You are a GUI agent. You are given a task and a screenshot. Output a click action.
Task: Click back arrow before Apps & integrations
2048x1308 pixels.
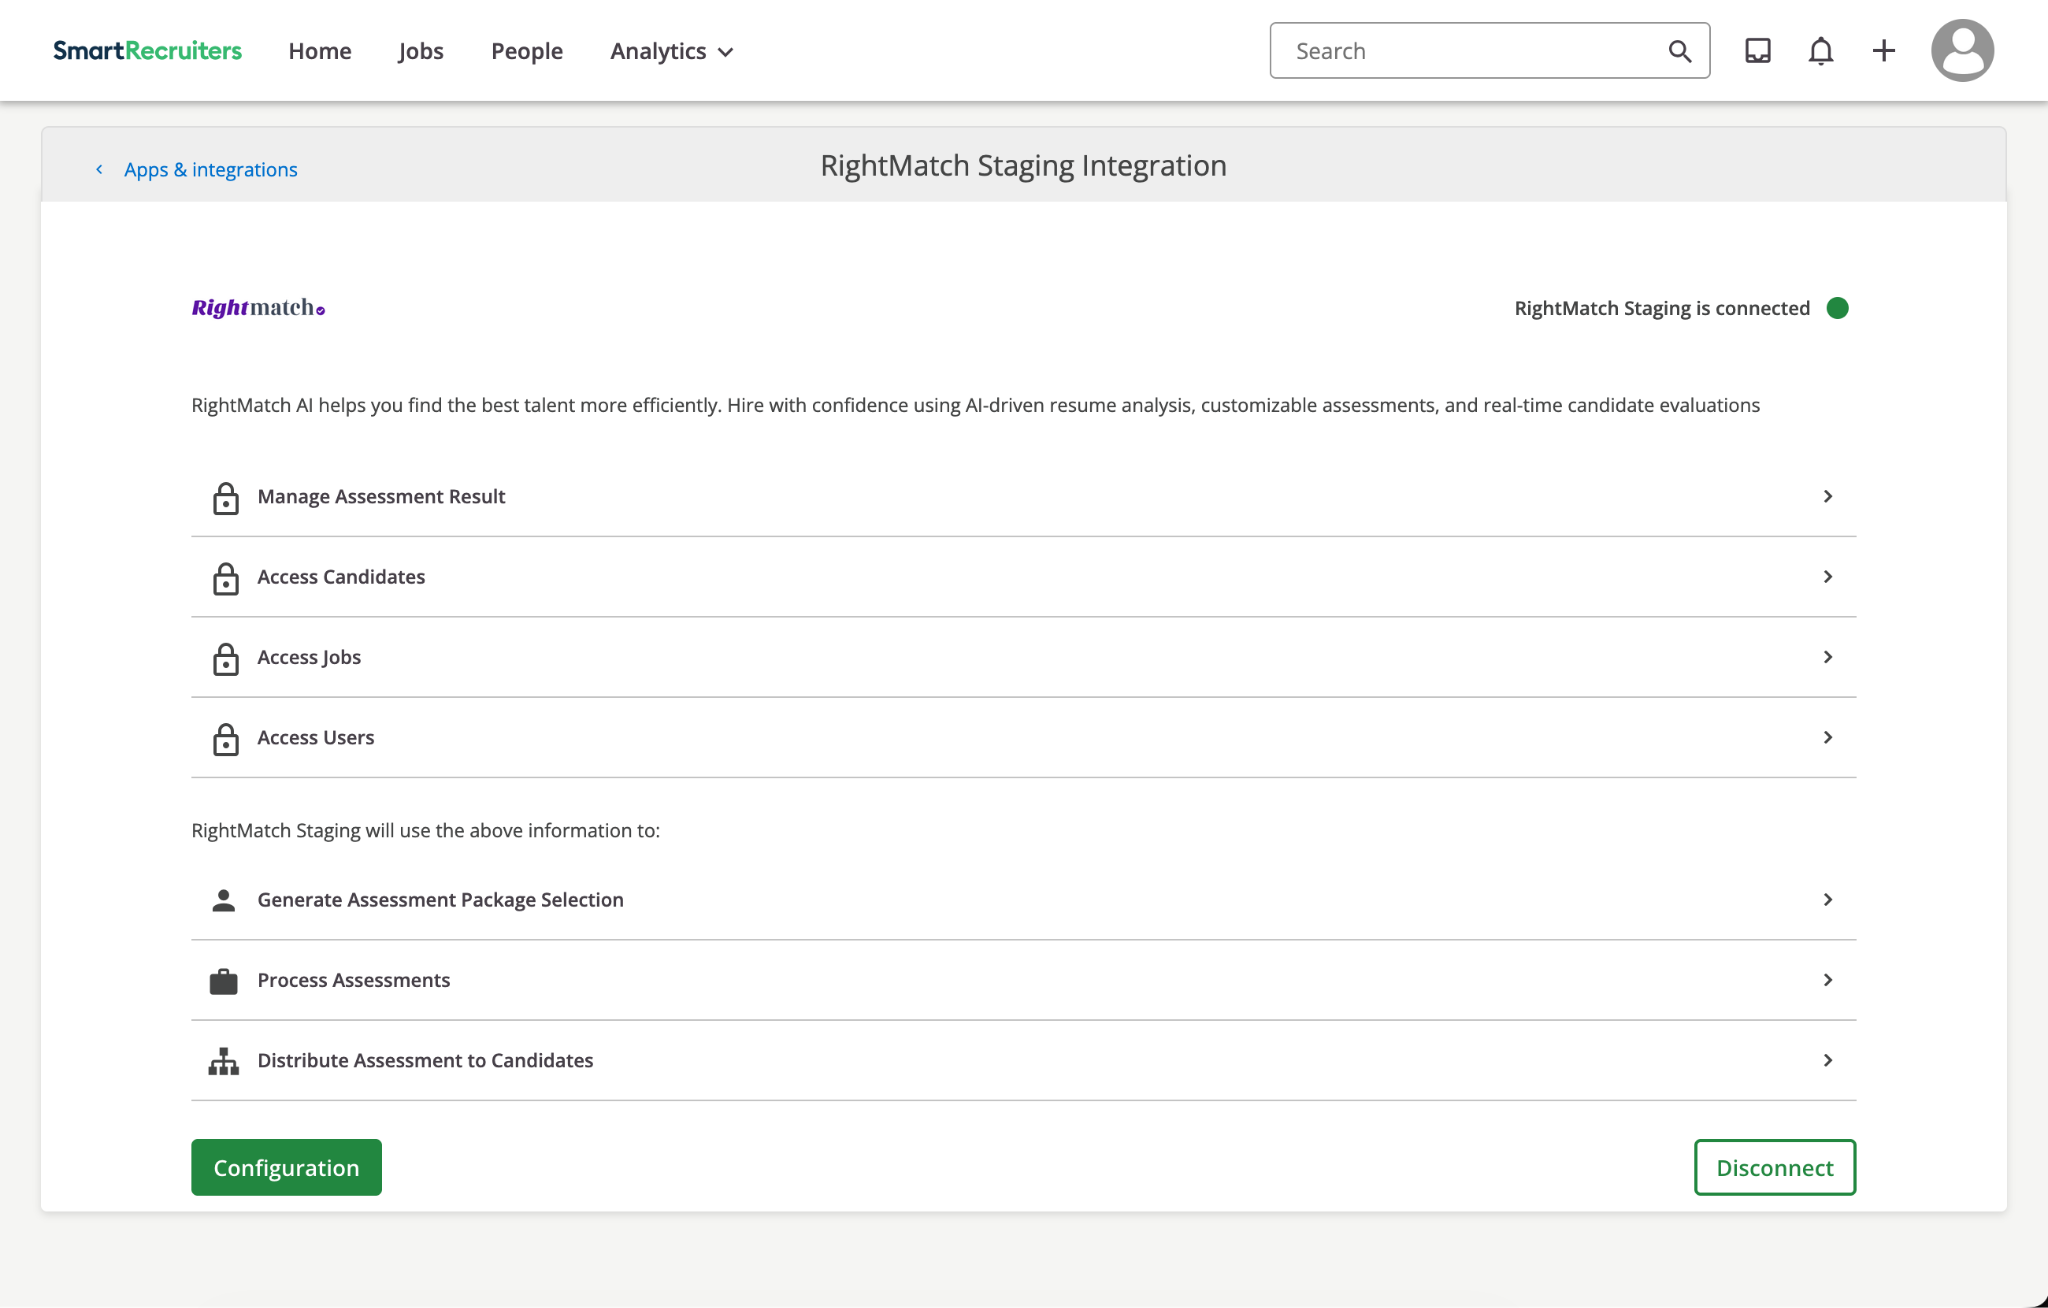(x=99, y=169)
